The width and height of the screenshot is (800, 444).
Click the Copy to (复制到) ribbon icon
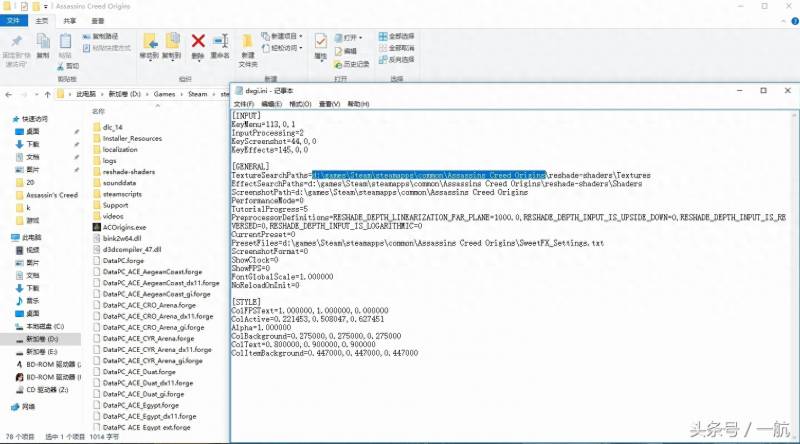coord(172,41)
